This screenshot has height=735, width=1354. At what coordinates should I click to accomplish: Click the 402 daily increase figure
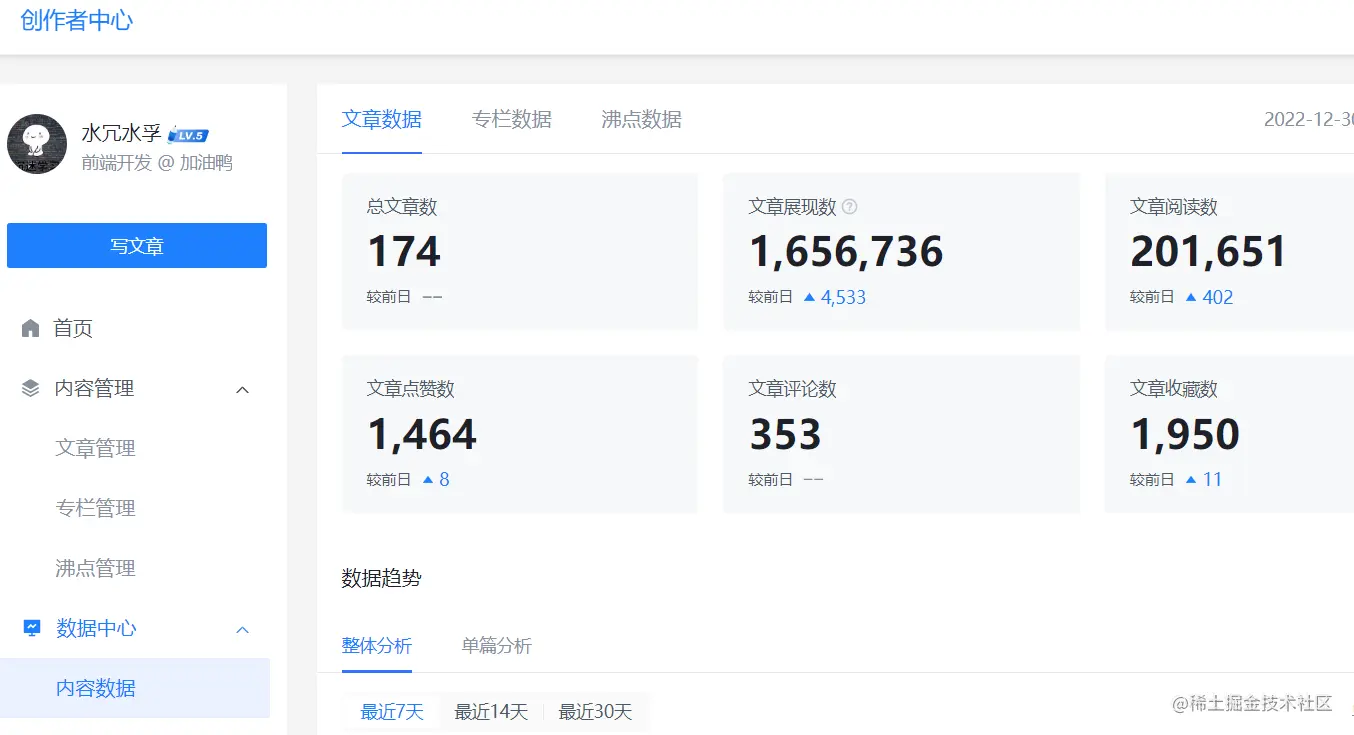1218,297
